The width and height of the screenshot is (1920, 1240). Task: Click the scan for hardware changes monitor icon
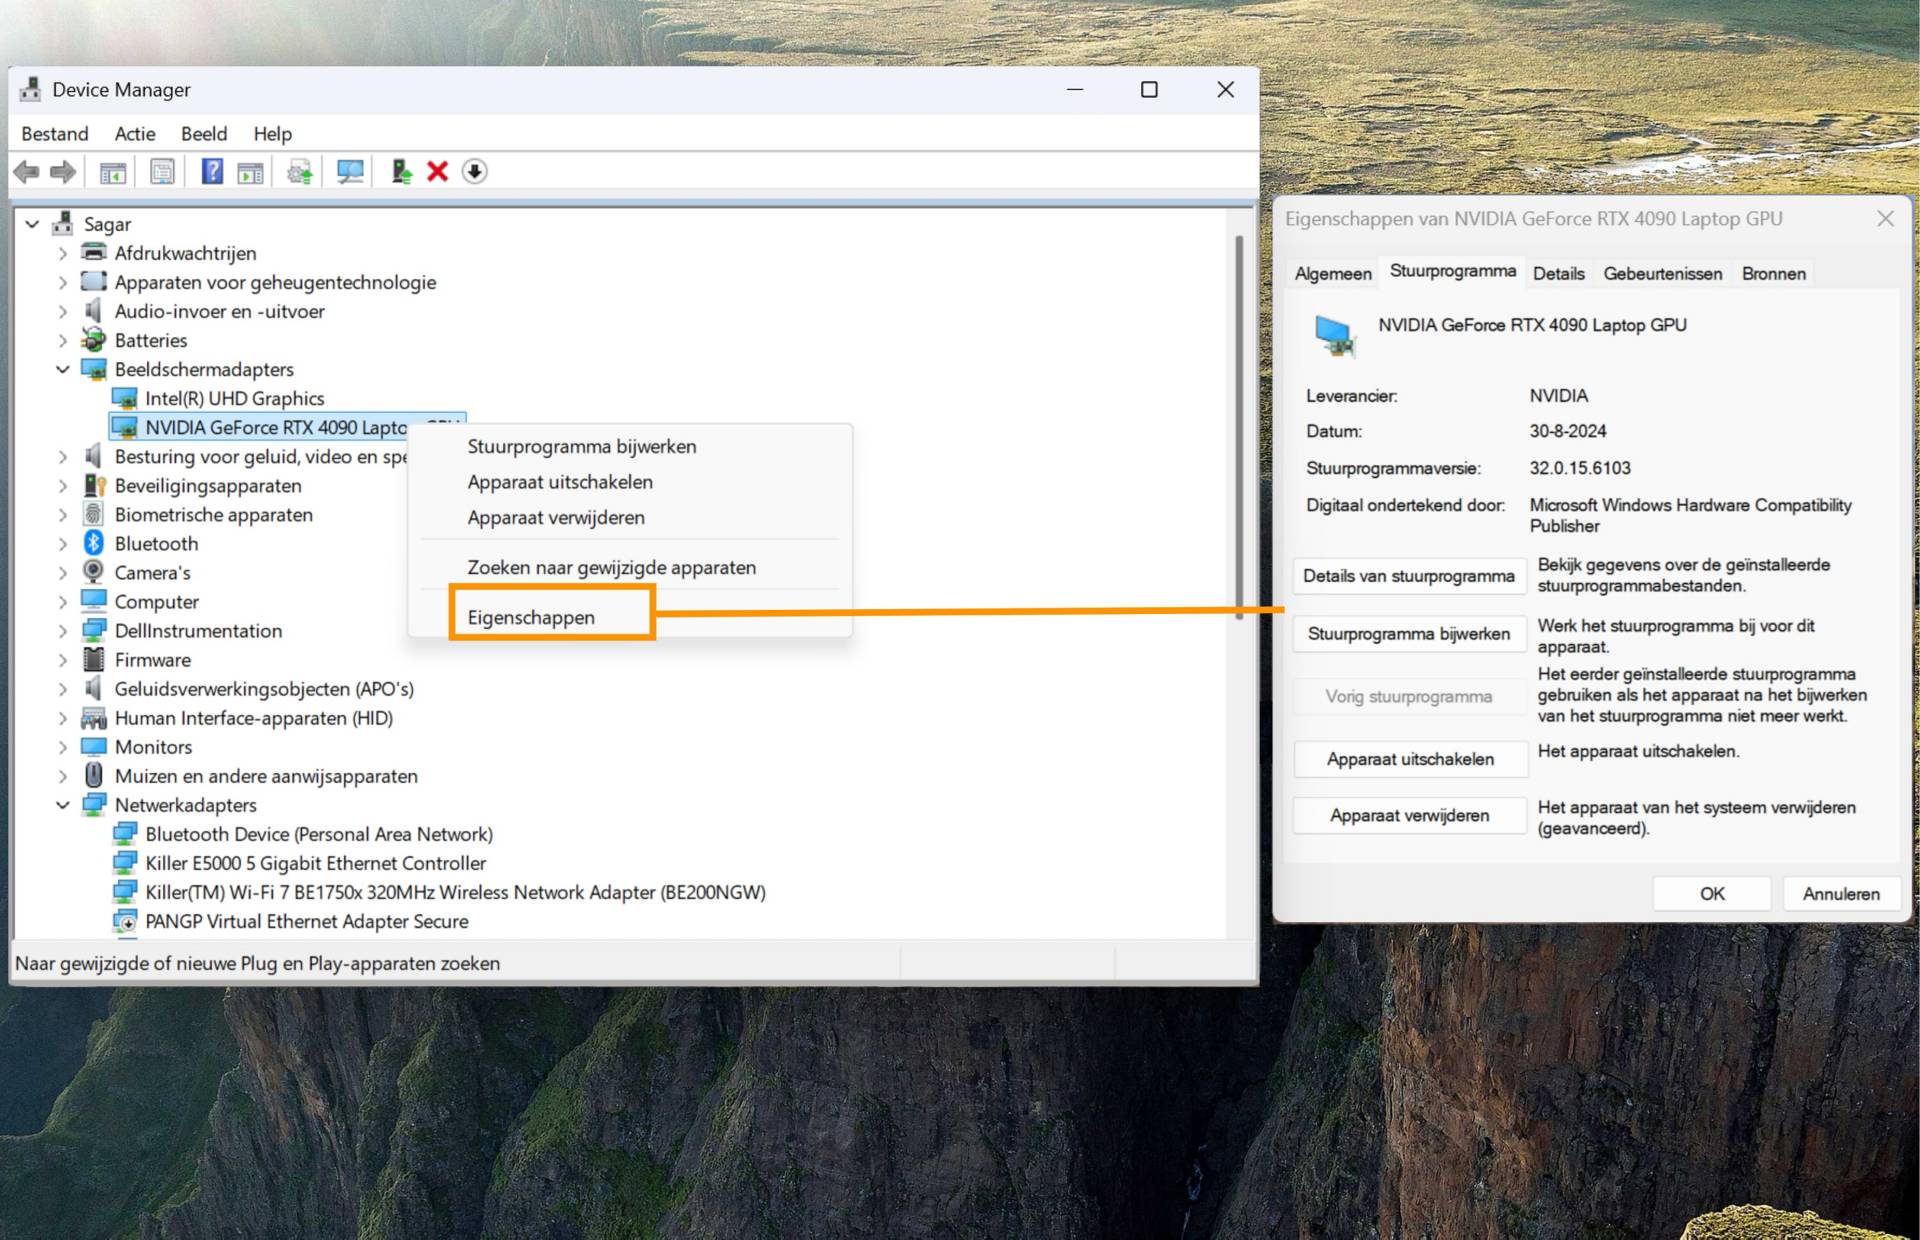(350, 172)
